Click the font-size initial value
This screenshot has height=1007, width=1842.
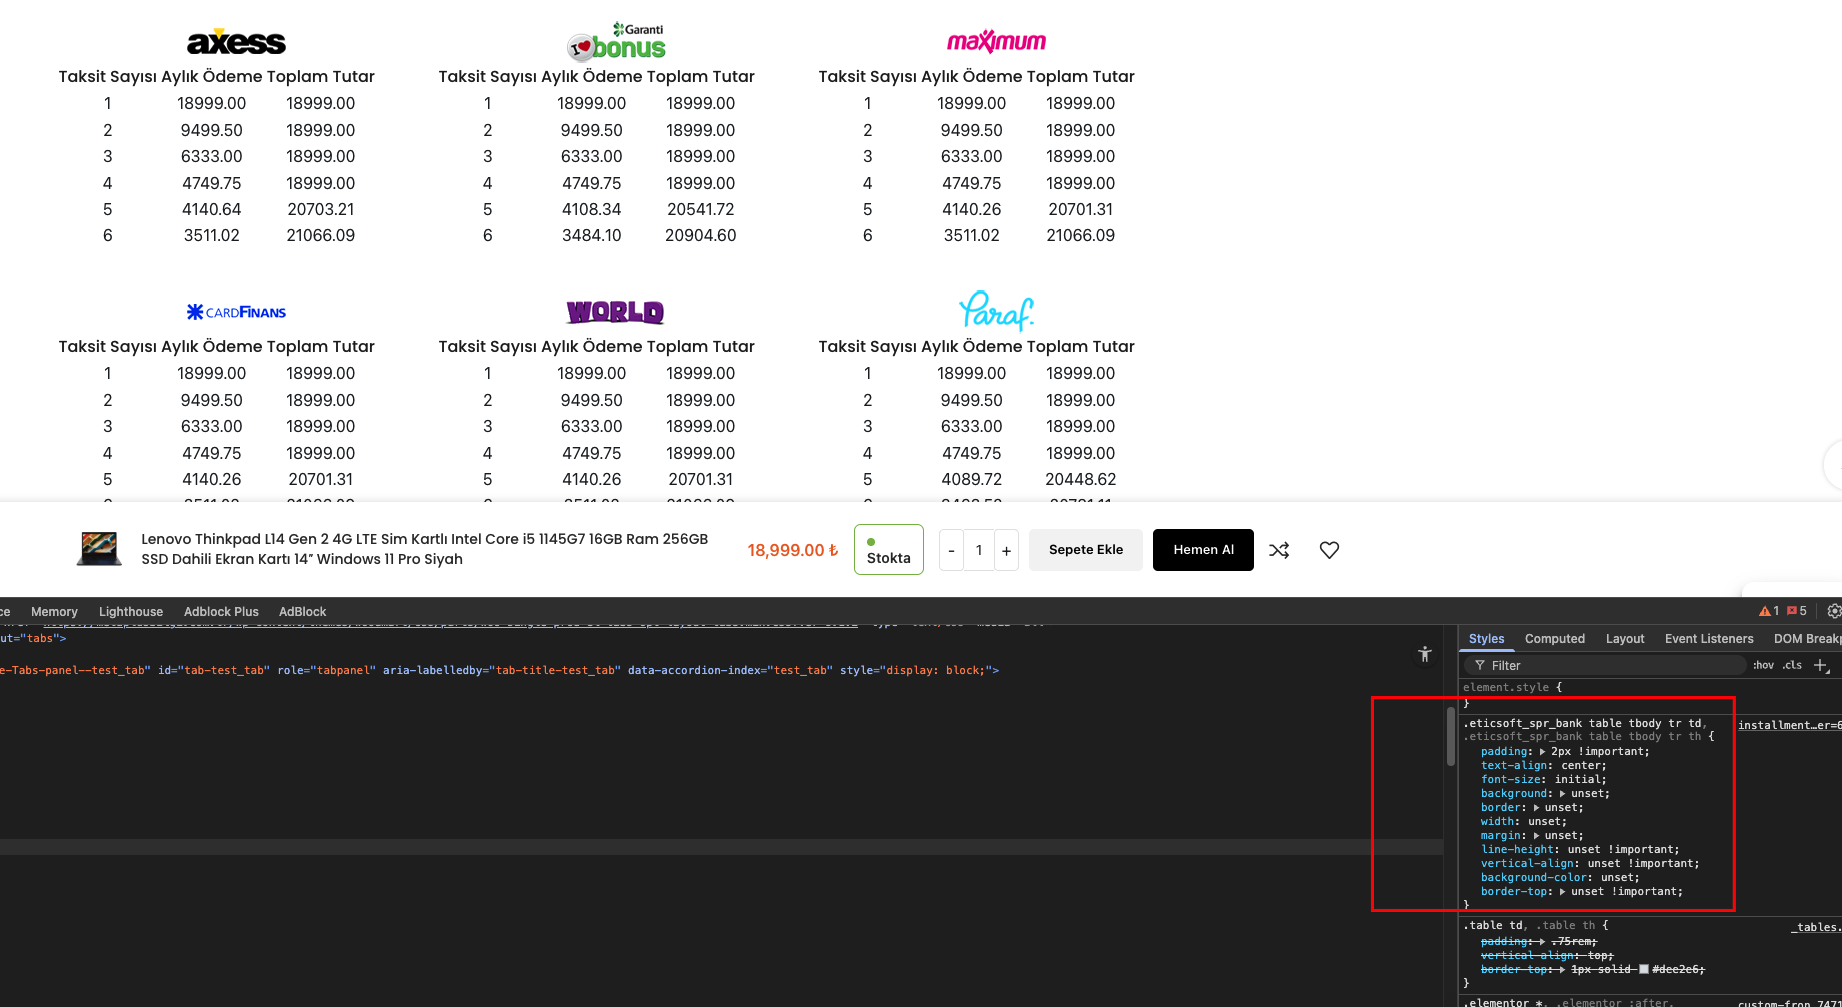pos(1577,780)
